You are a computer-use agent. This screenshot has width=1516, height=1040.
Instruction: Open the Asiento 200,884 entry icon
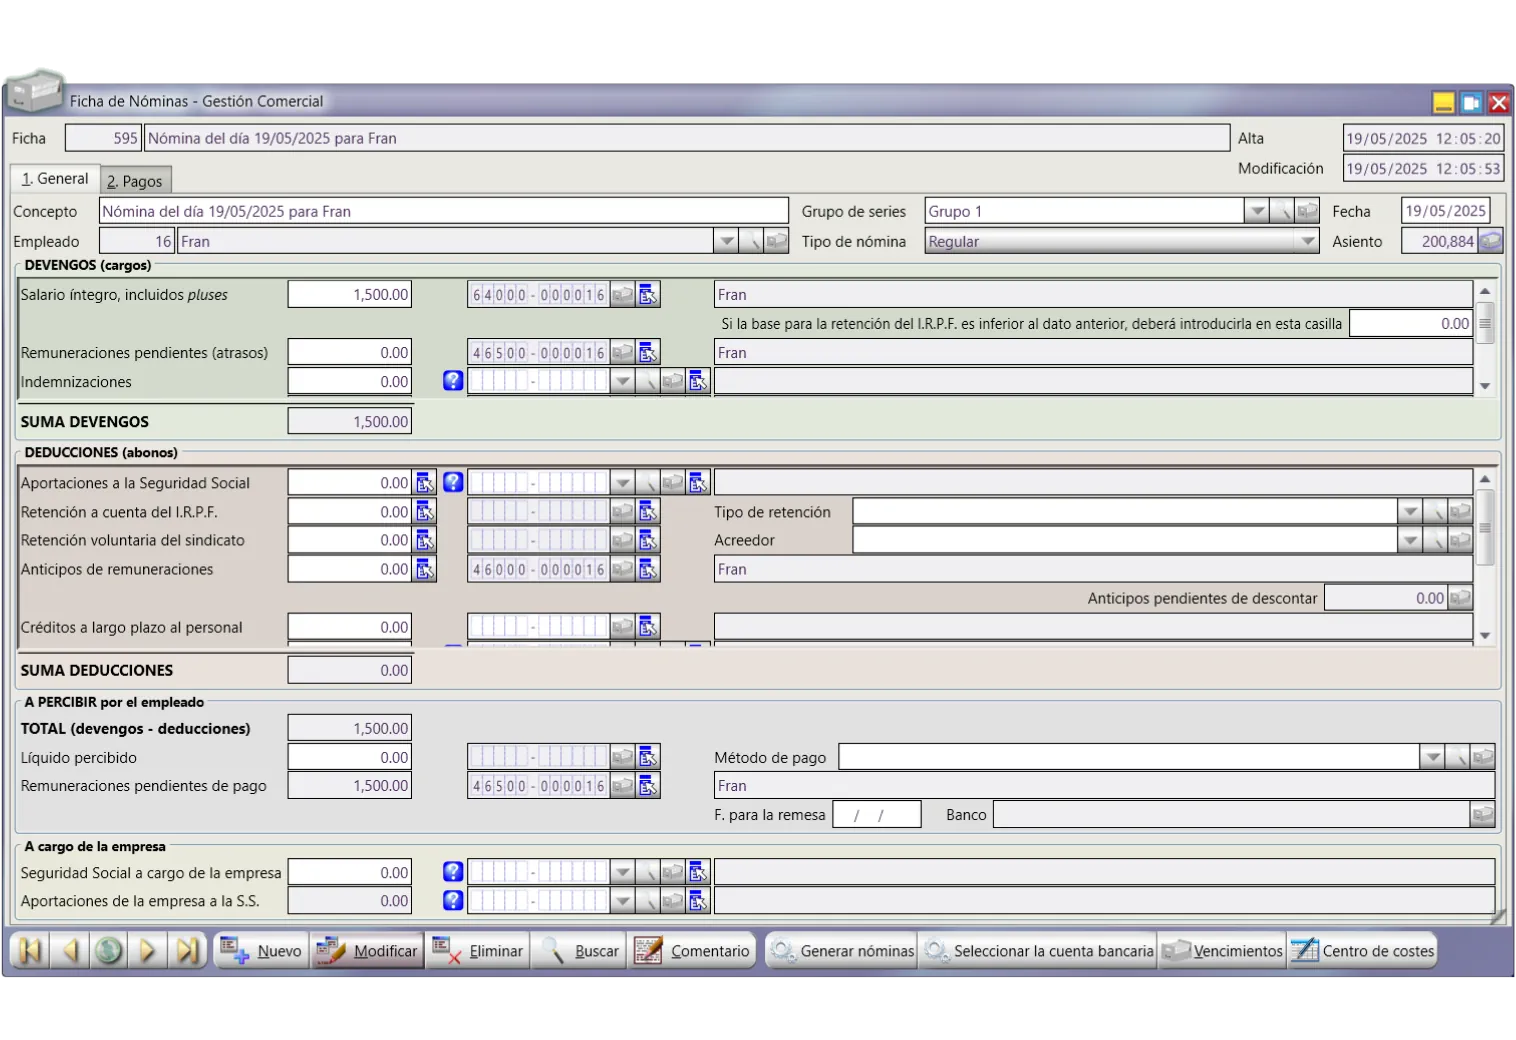pos(1491,241)
